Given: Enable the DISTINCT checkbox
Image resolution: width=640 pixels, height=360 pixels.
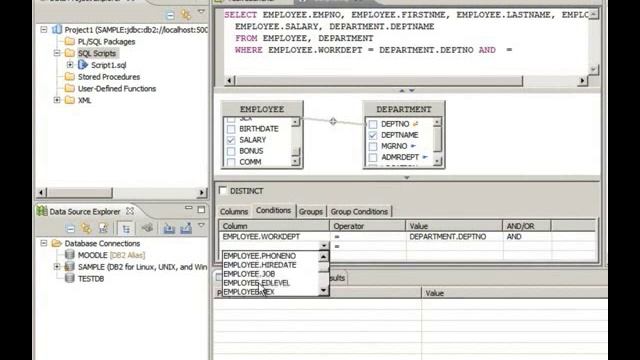Looking at the screenshot, I should tap(223, 190).
